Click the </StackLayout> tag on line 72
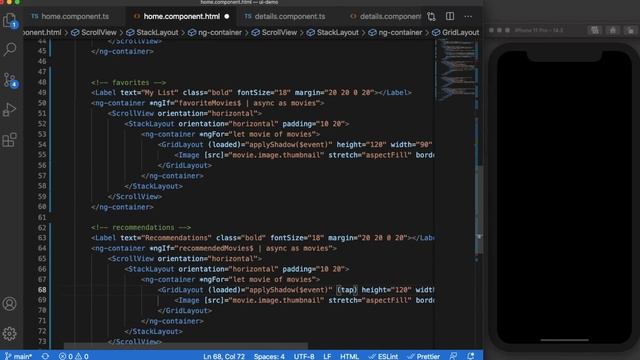The height and width of the screenshot is (360, 640). point(153,331)
